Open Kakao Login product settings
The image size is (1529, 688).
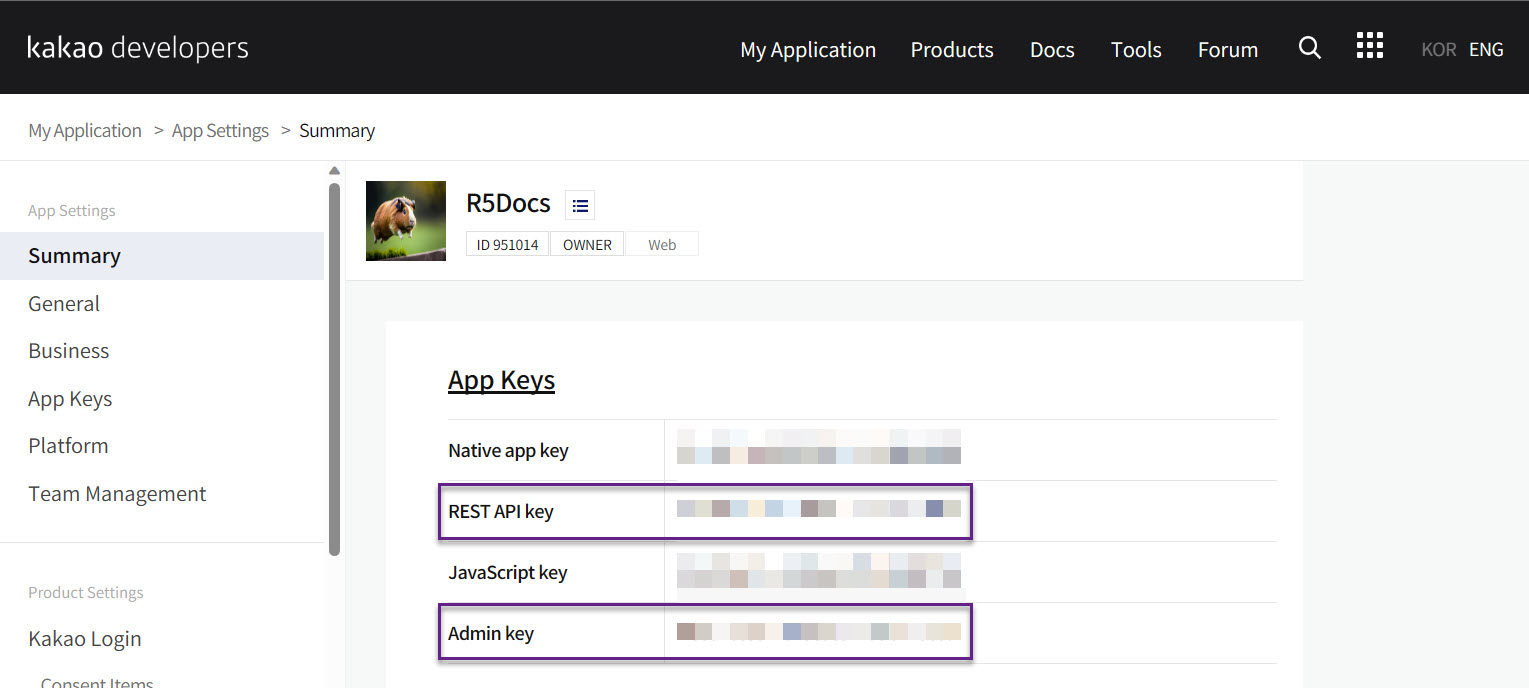85,639
